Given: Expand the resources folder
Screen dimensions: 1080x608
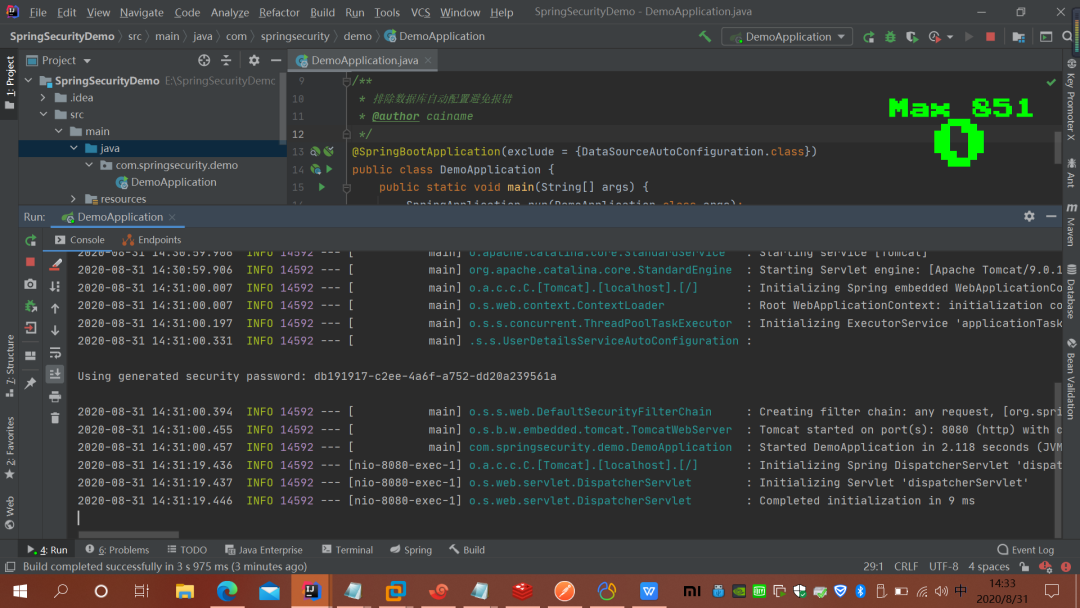Looking at the screenshot, I should tap(74, 199).
